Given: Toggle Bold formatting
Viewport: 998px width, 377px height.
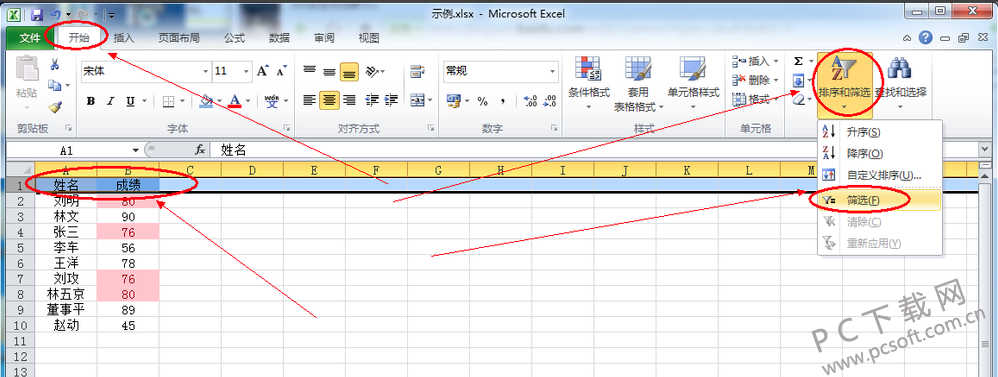Looking at the screenshot, I should (91, 101).
